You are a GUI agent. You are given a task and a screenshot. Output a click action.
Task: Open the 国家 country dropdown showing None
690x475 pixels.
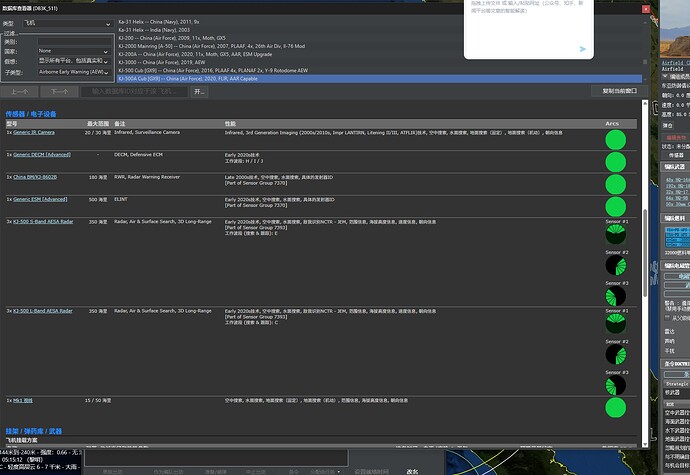[x=72, y=49]
